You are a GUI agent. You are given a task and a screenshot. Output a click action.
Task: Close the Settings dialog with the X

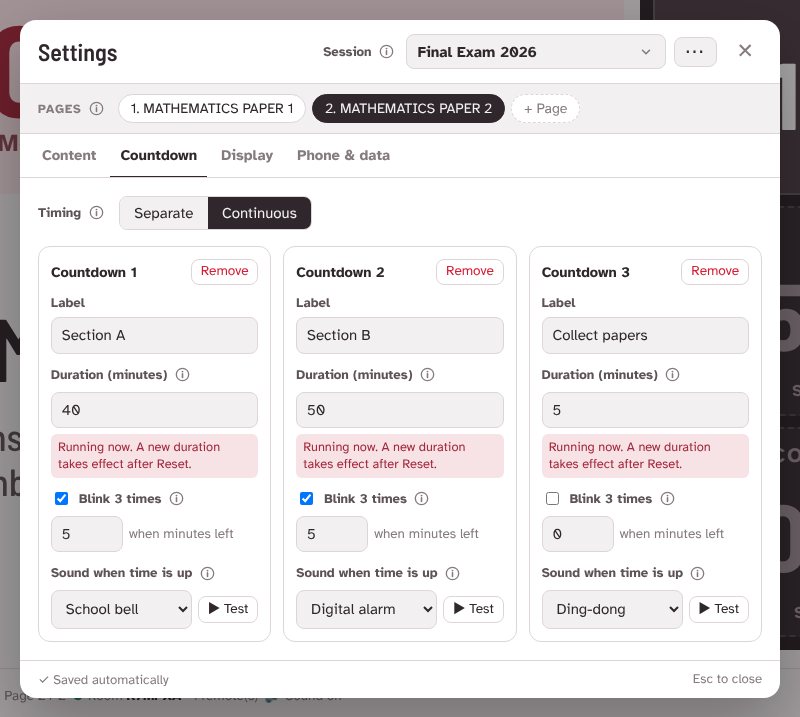coord(745,51)
